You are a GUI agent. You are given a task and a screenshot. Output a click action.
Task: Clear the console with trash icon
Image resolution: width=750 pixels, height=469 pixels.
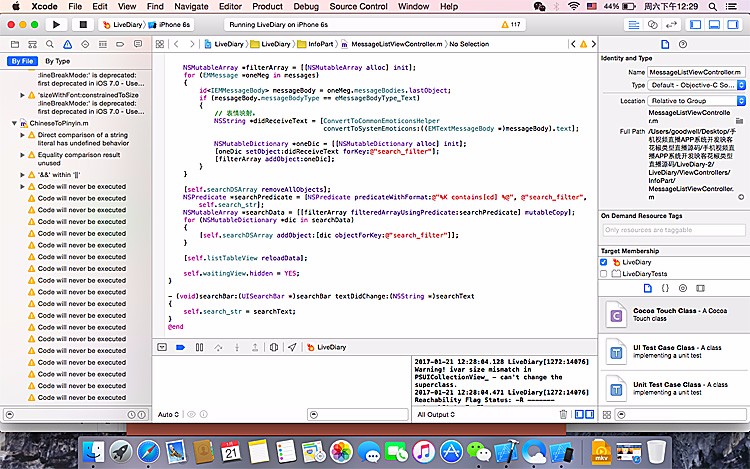pos(563,414)
